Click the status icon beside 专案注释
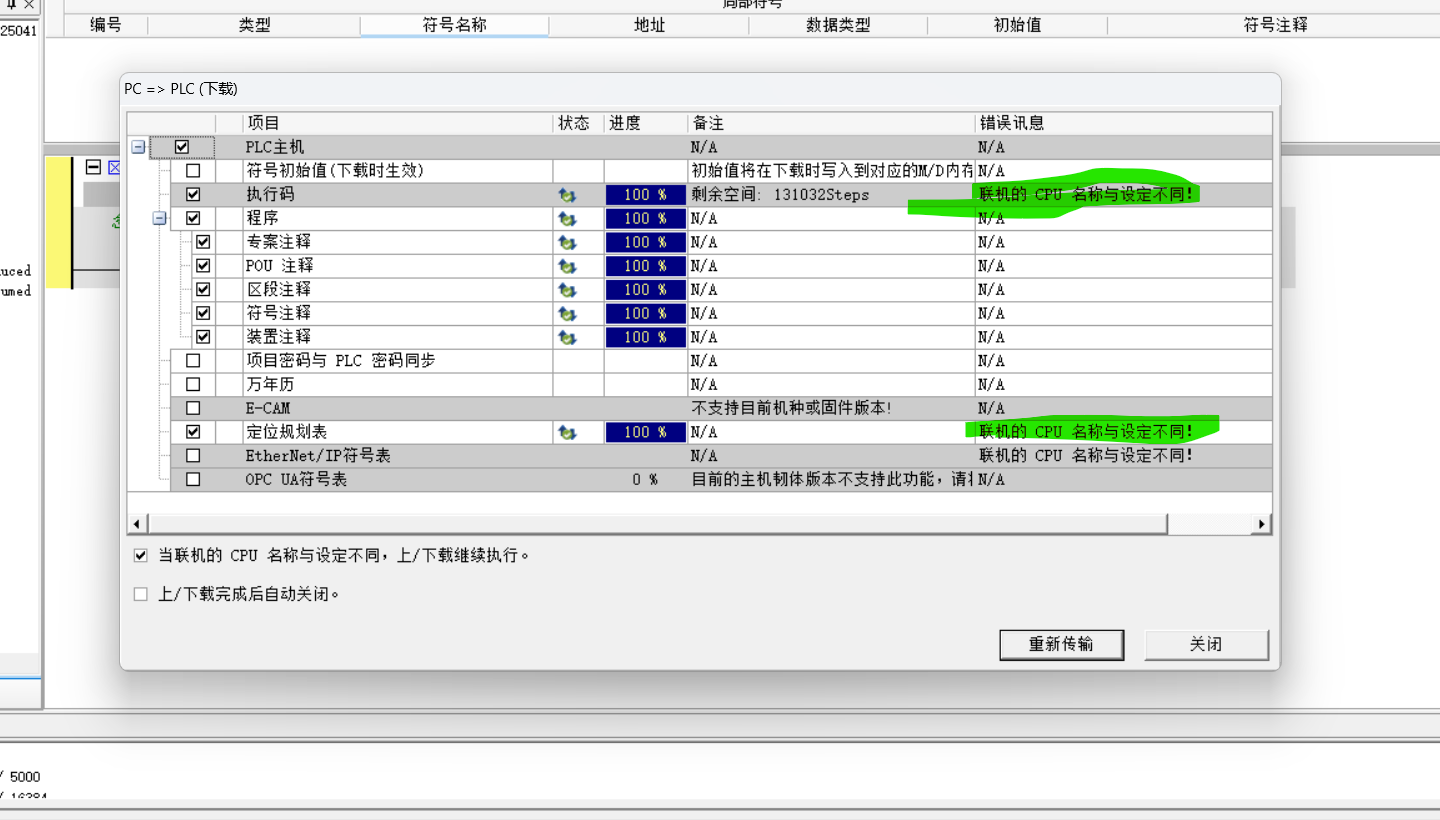The width and height of the screenshot is (1440, 820). [567, 242]
